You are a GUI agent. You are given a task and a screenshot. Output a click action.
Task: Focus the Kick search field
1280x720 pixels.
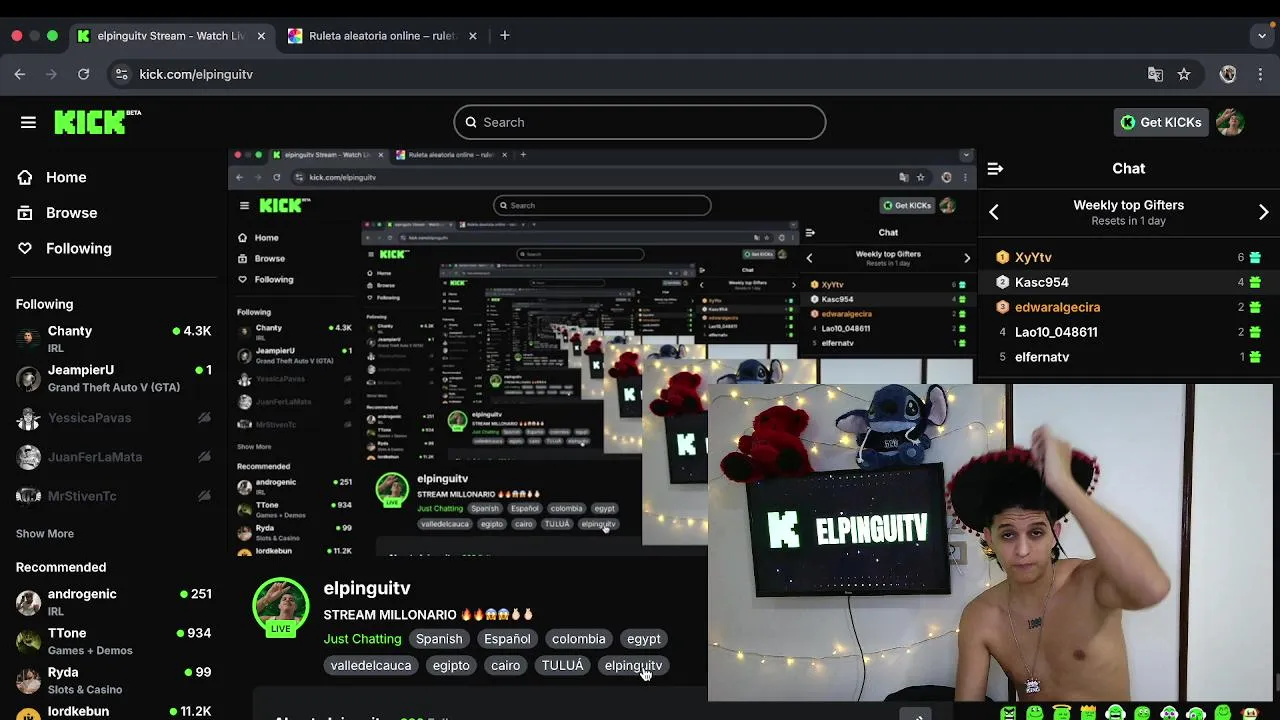640,122
